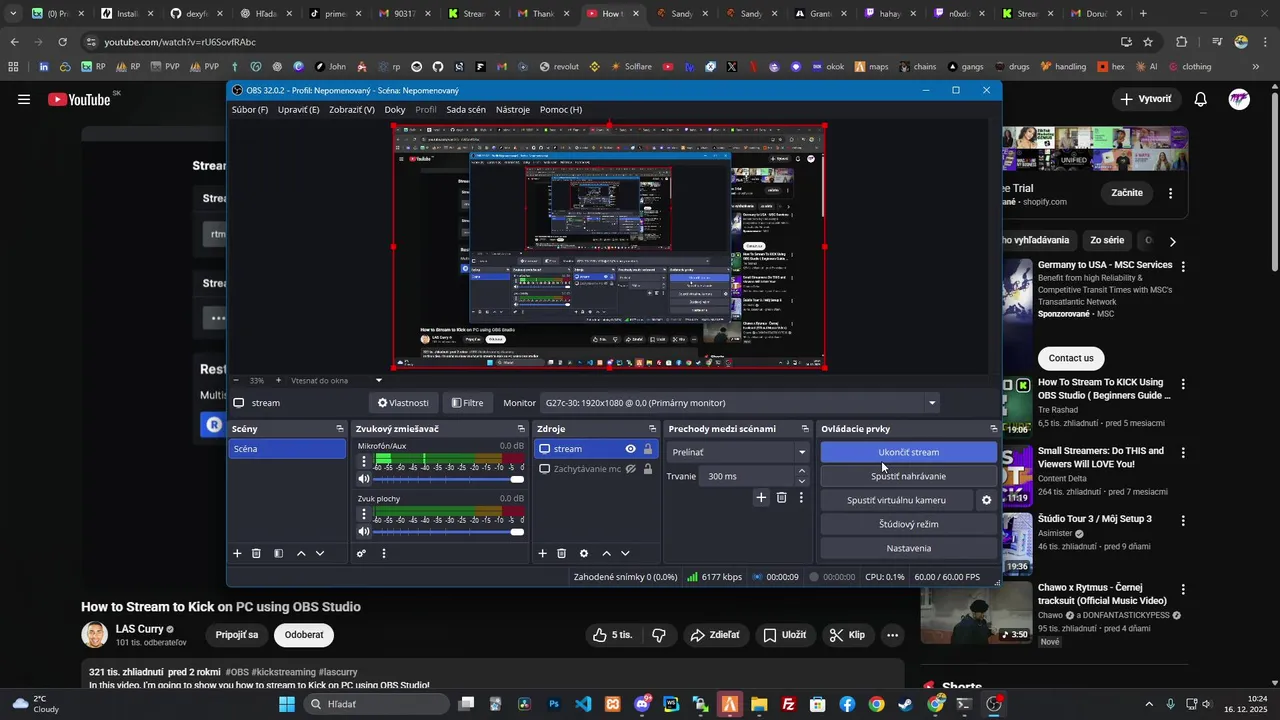Screen dimensions: 1280x720
Task: Open advanced audio properties gears icon
Action: [361, 553]
